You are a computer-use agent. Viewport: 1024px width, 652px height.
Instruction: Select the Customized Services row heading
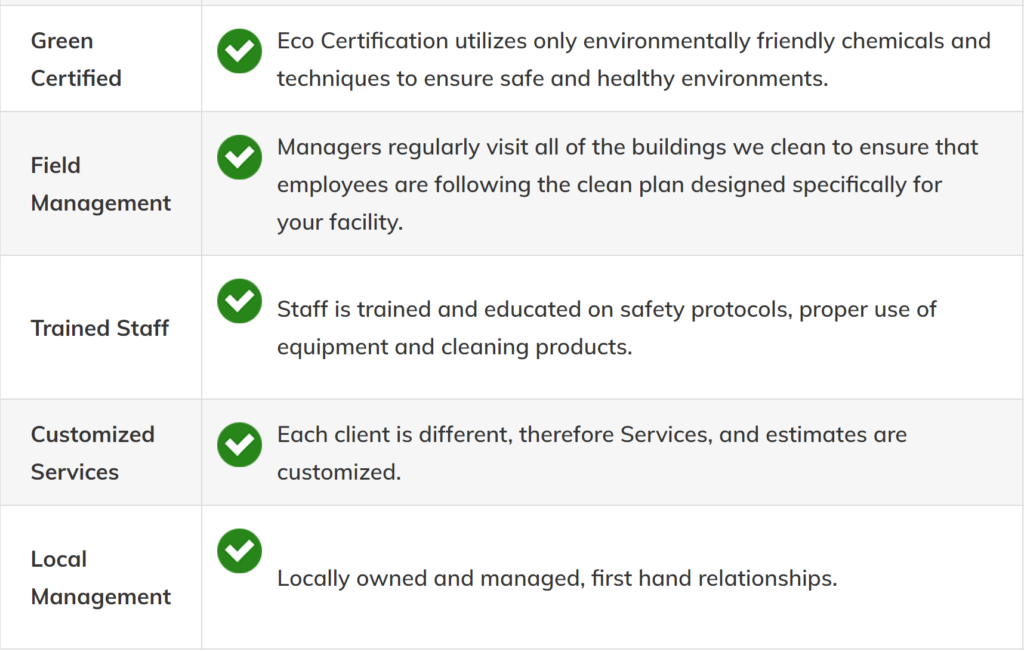93,453
